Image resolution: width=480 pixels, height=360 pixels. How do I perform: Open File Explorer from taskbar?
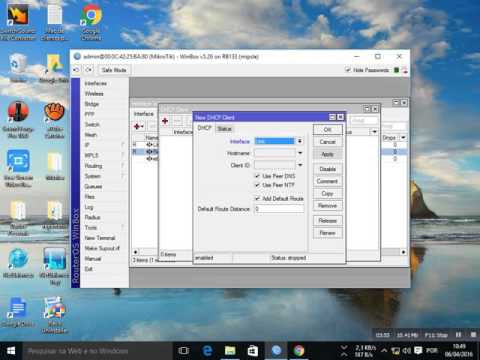230,351
